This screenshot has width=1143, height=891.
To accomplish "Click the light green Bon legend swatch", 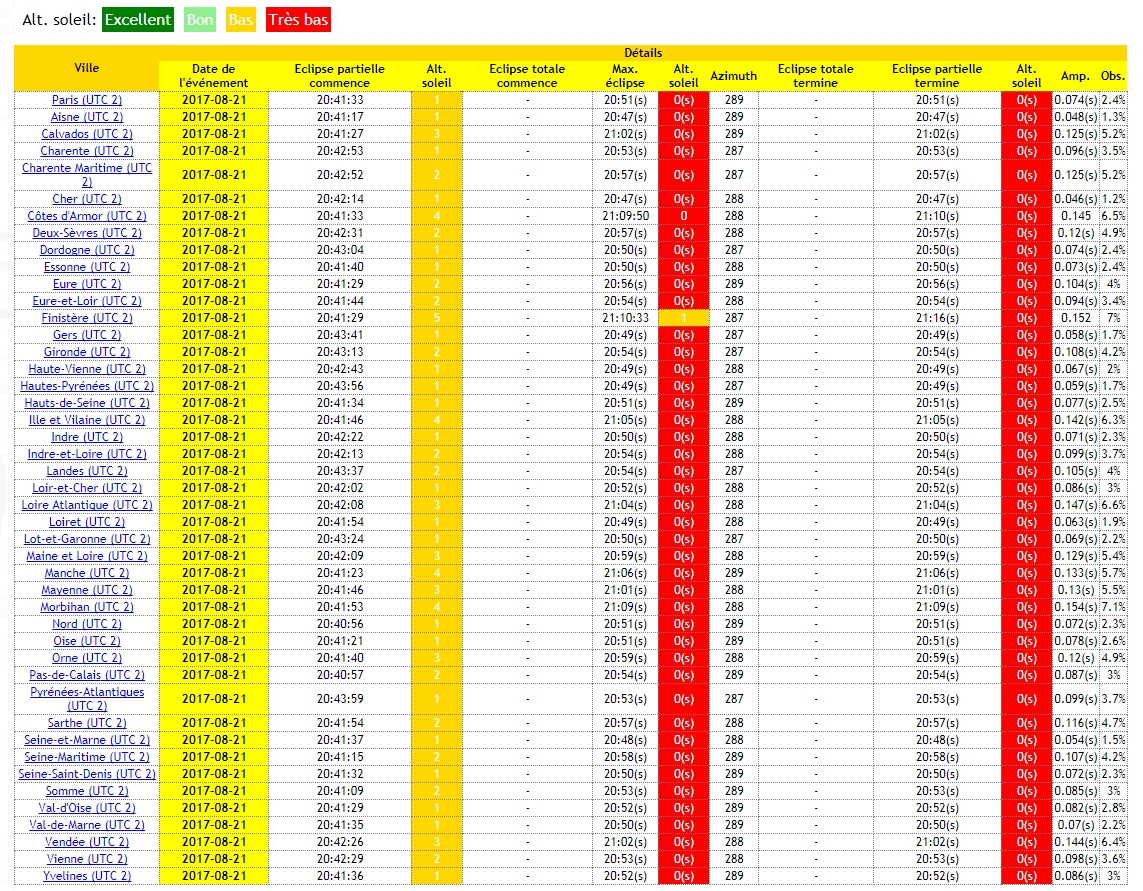I will click(200, 20).
